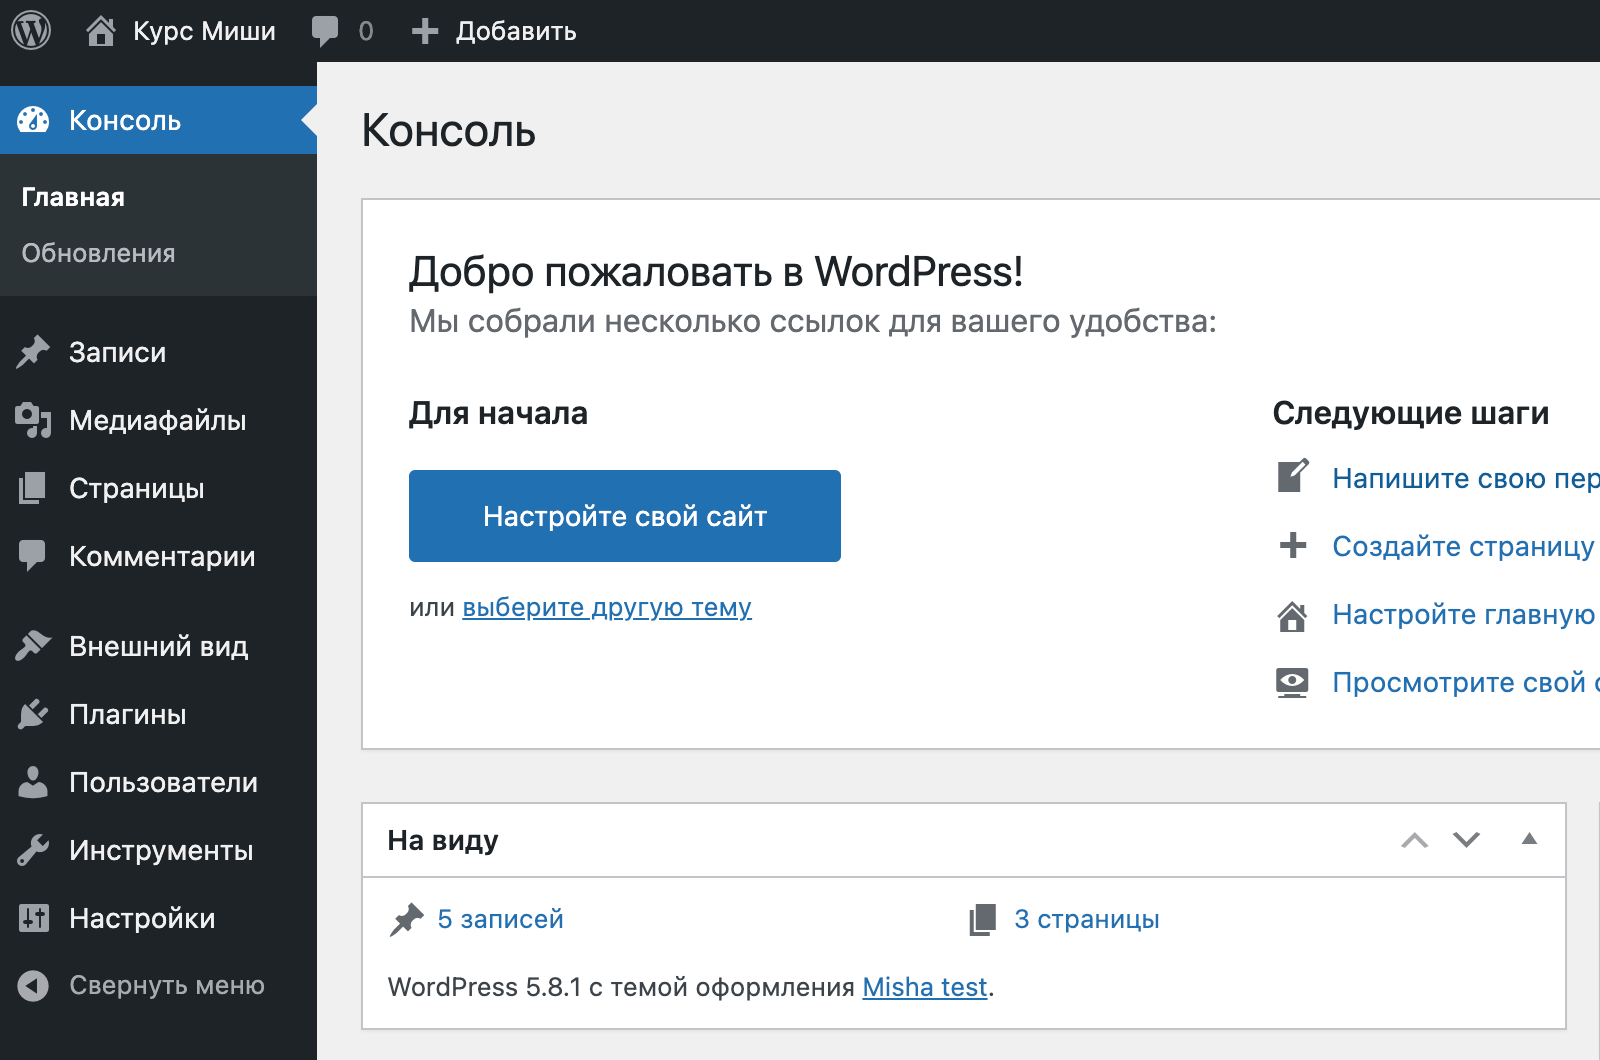Click the collapse arrow icon for Свернуть меню
Screen dimensions: 1600x1060
click(33, 986)
